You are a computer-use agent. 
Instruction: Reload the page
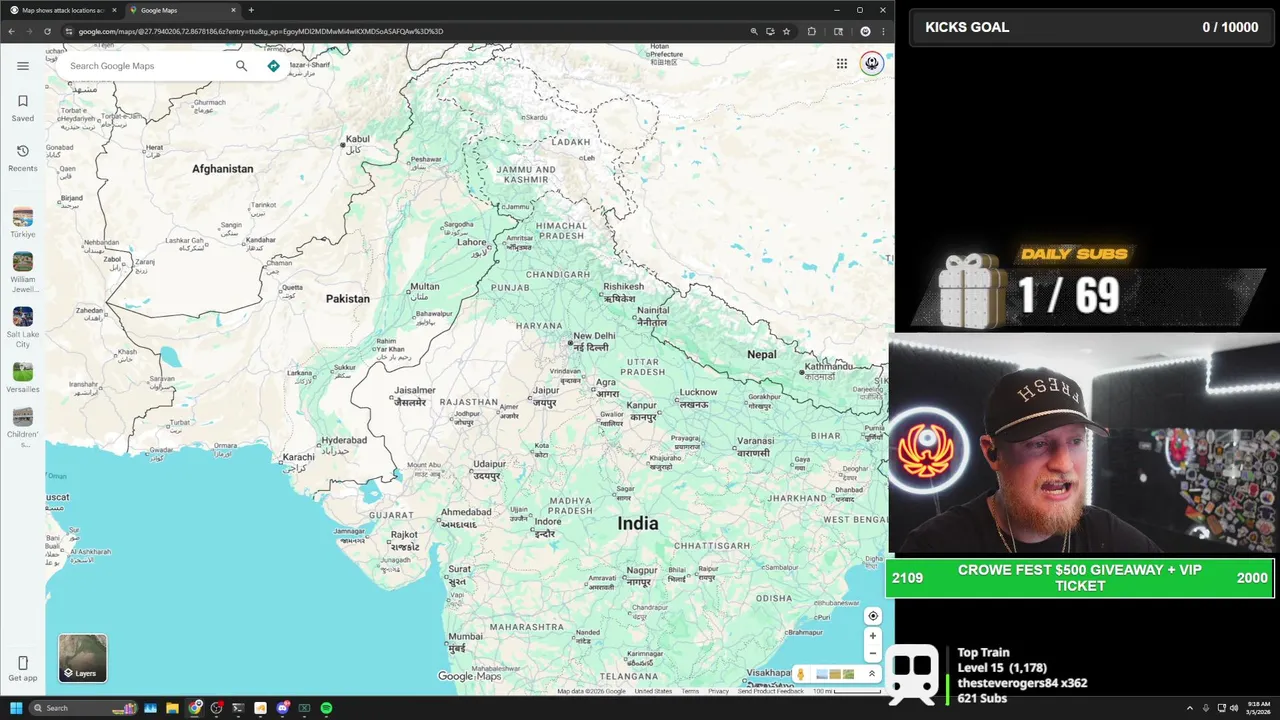pyautogui.click(x=46, y=31)
